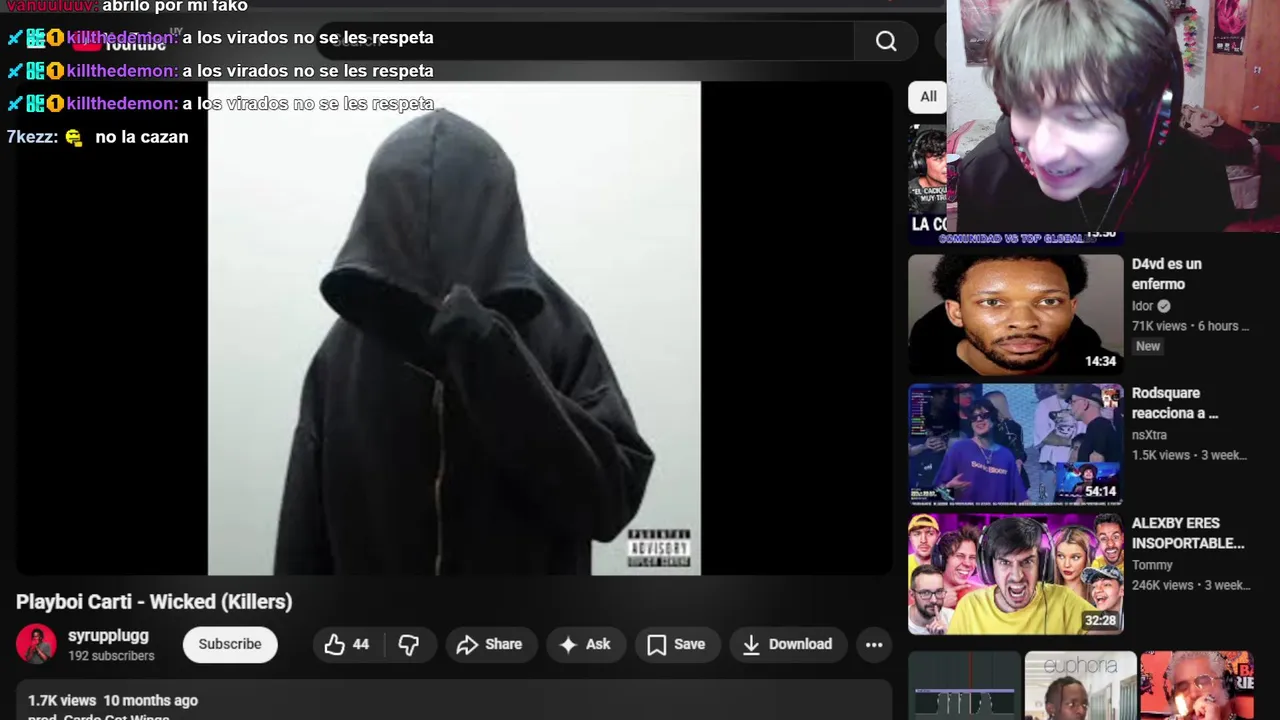This screenshot has width=1280, height=720.
Task: Open Idor channel name
Action: click(1143, 306)
